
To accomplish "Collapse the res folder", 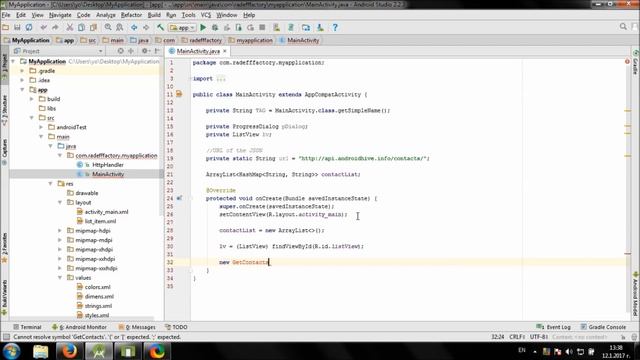I will tap(50, 184).
